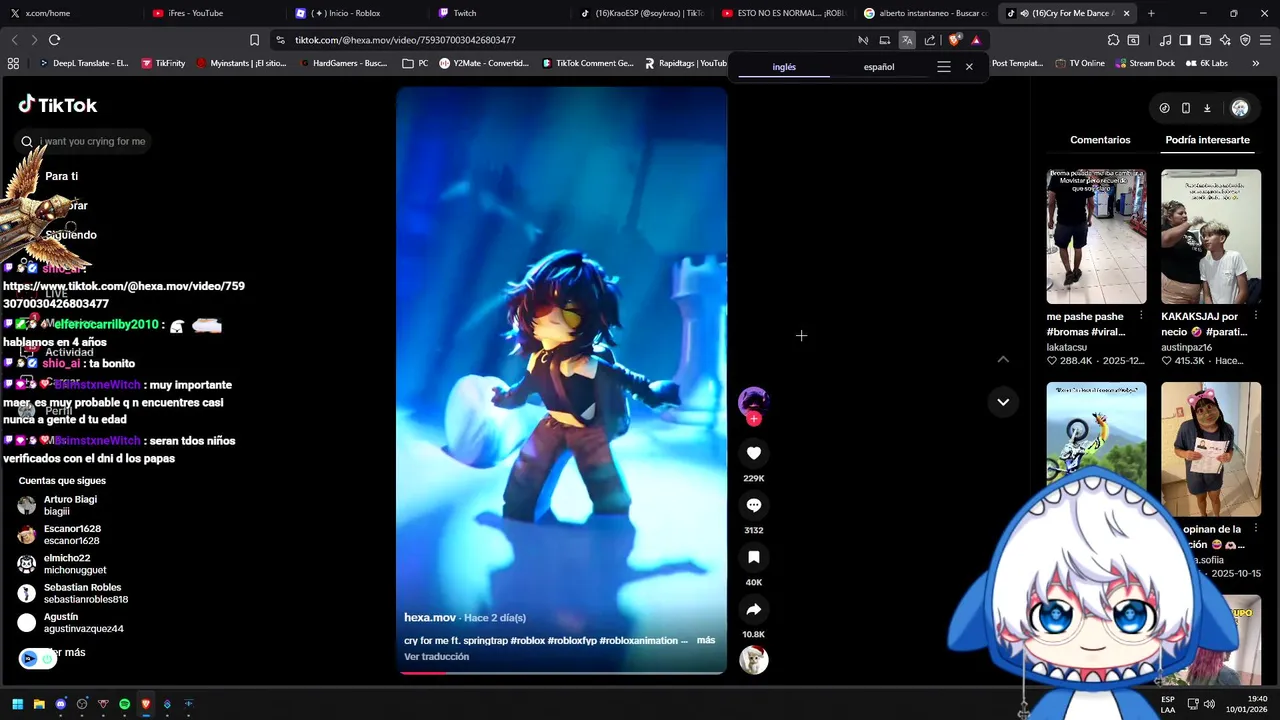Reload the page with the refresh icon
1280x720 pixels.
[x=54, y=40]
